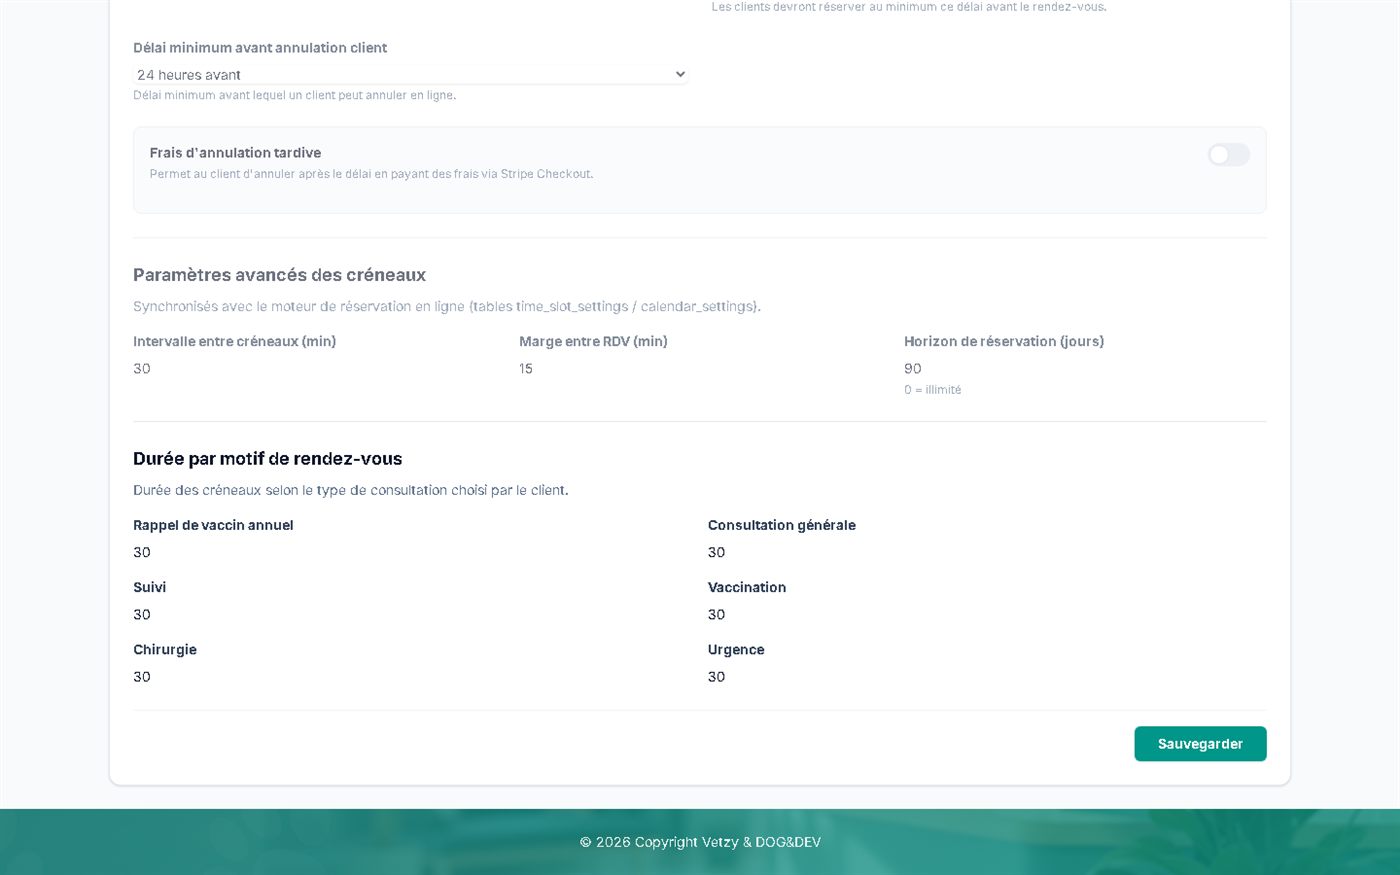The height and width of the screenshot is (875, 1400).
Task: Click the Délai minimum avant annulation client label
Action: [260, 48]
